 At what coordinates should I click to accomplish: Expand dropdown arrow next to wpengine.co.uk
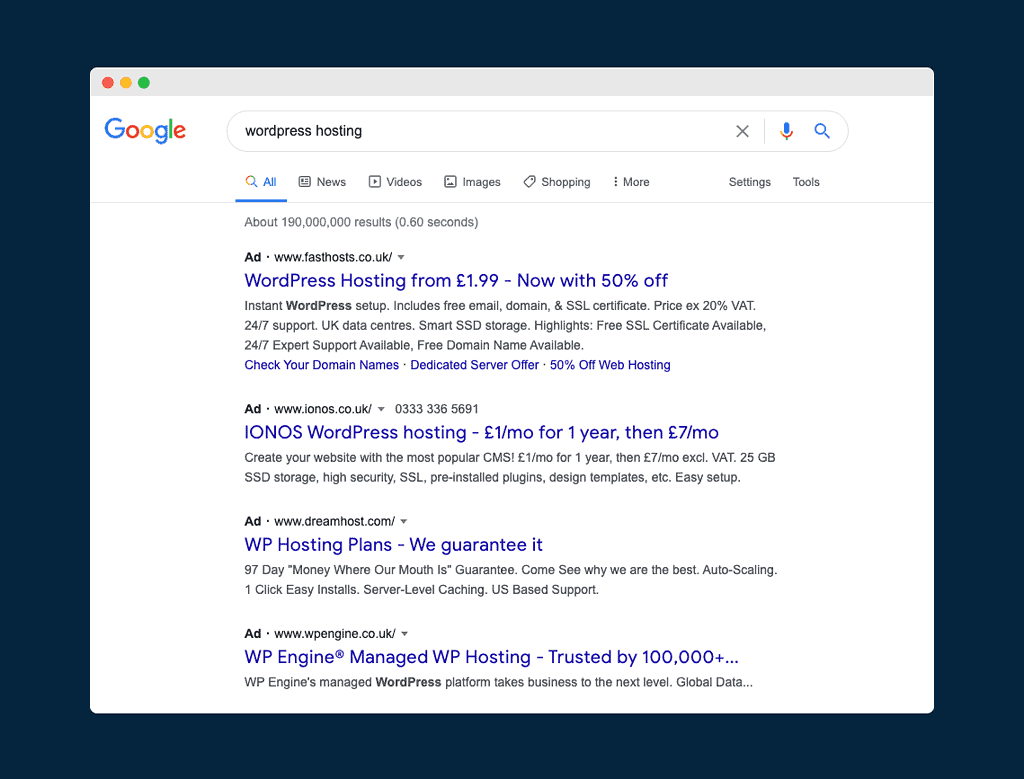click(x=405, y=634)
